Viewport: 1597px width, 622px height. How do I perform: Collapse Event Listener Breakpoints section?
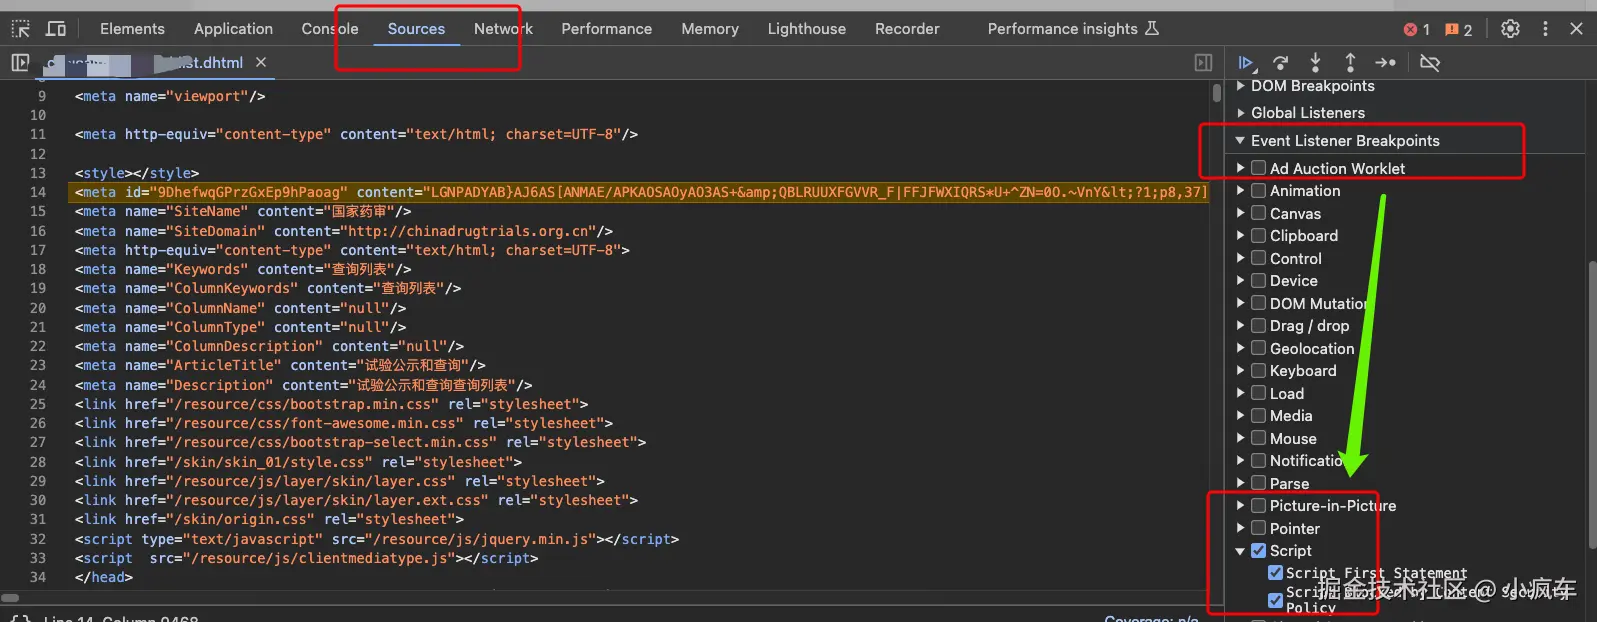1241,141
